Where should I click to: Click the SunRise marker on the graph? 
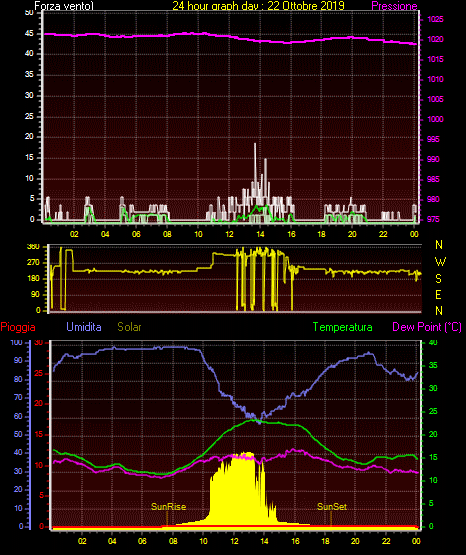168,507
